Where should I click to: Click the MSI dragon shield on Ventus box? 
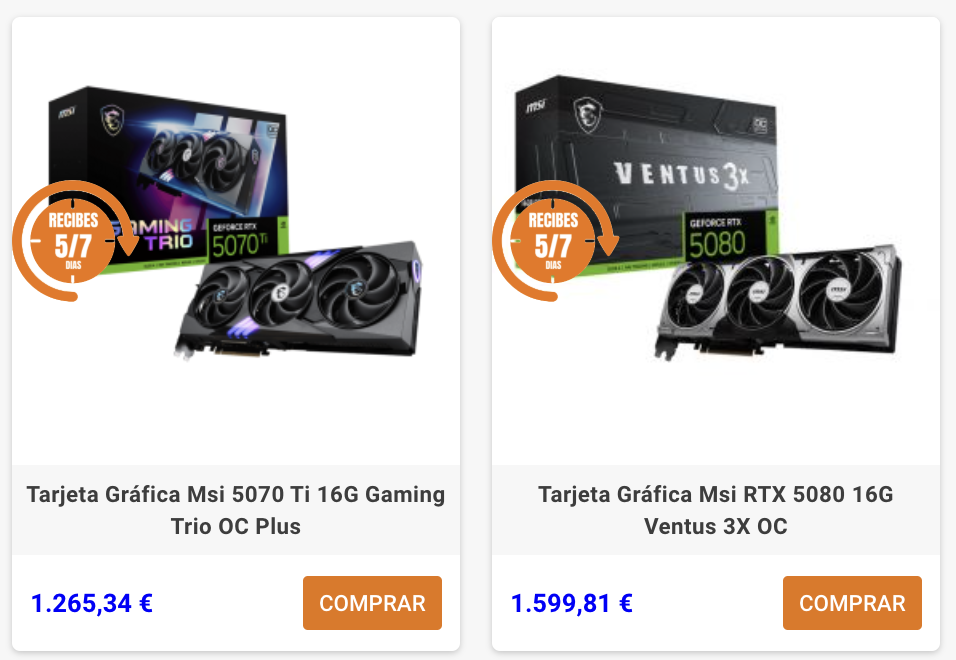pos(588,115)
